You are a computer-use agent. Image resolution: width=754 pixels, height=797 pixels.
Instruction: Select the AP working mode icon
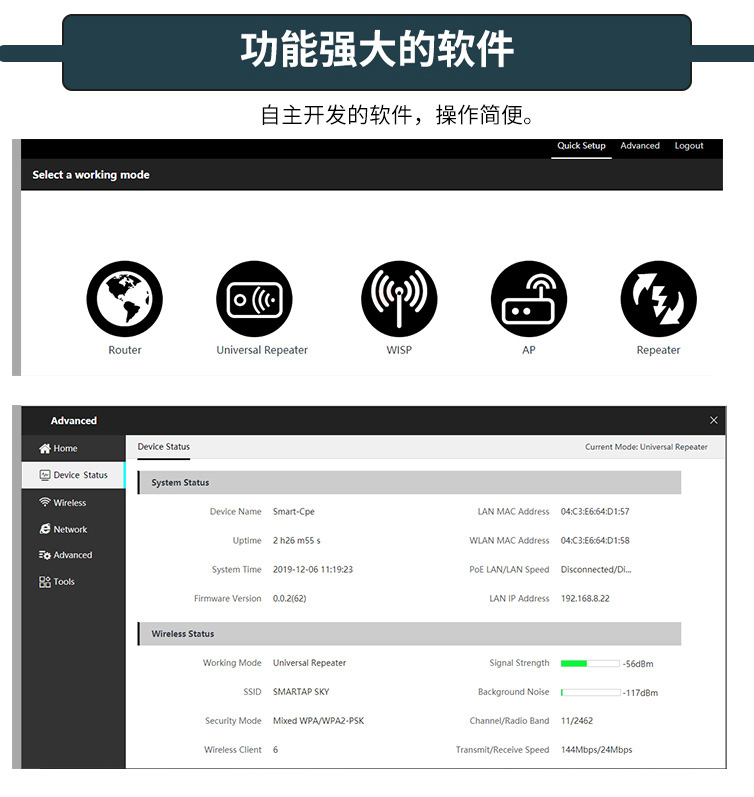coord(528,299)
